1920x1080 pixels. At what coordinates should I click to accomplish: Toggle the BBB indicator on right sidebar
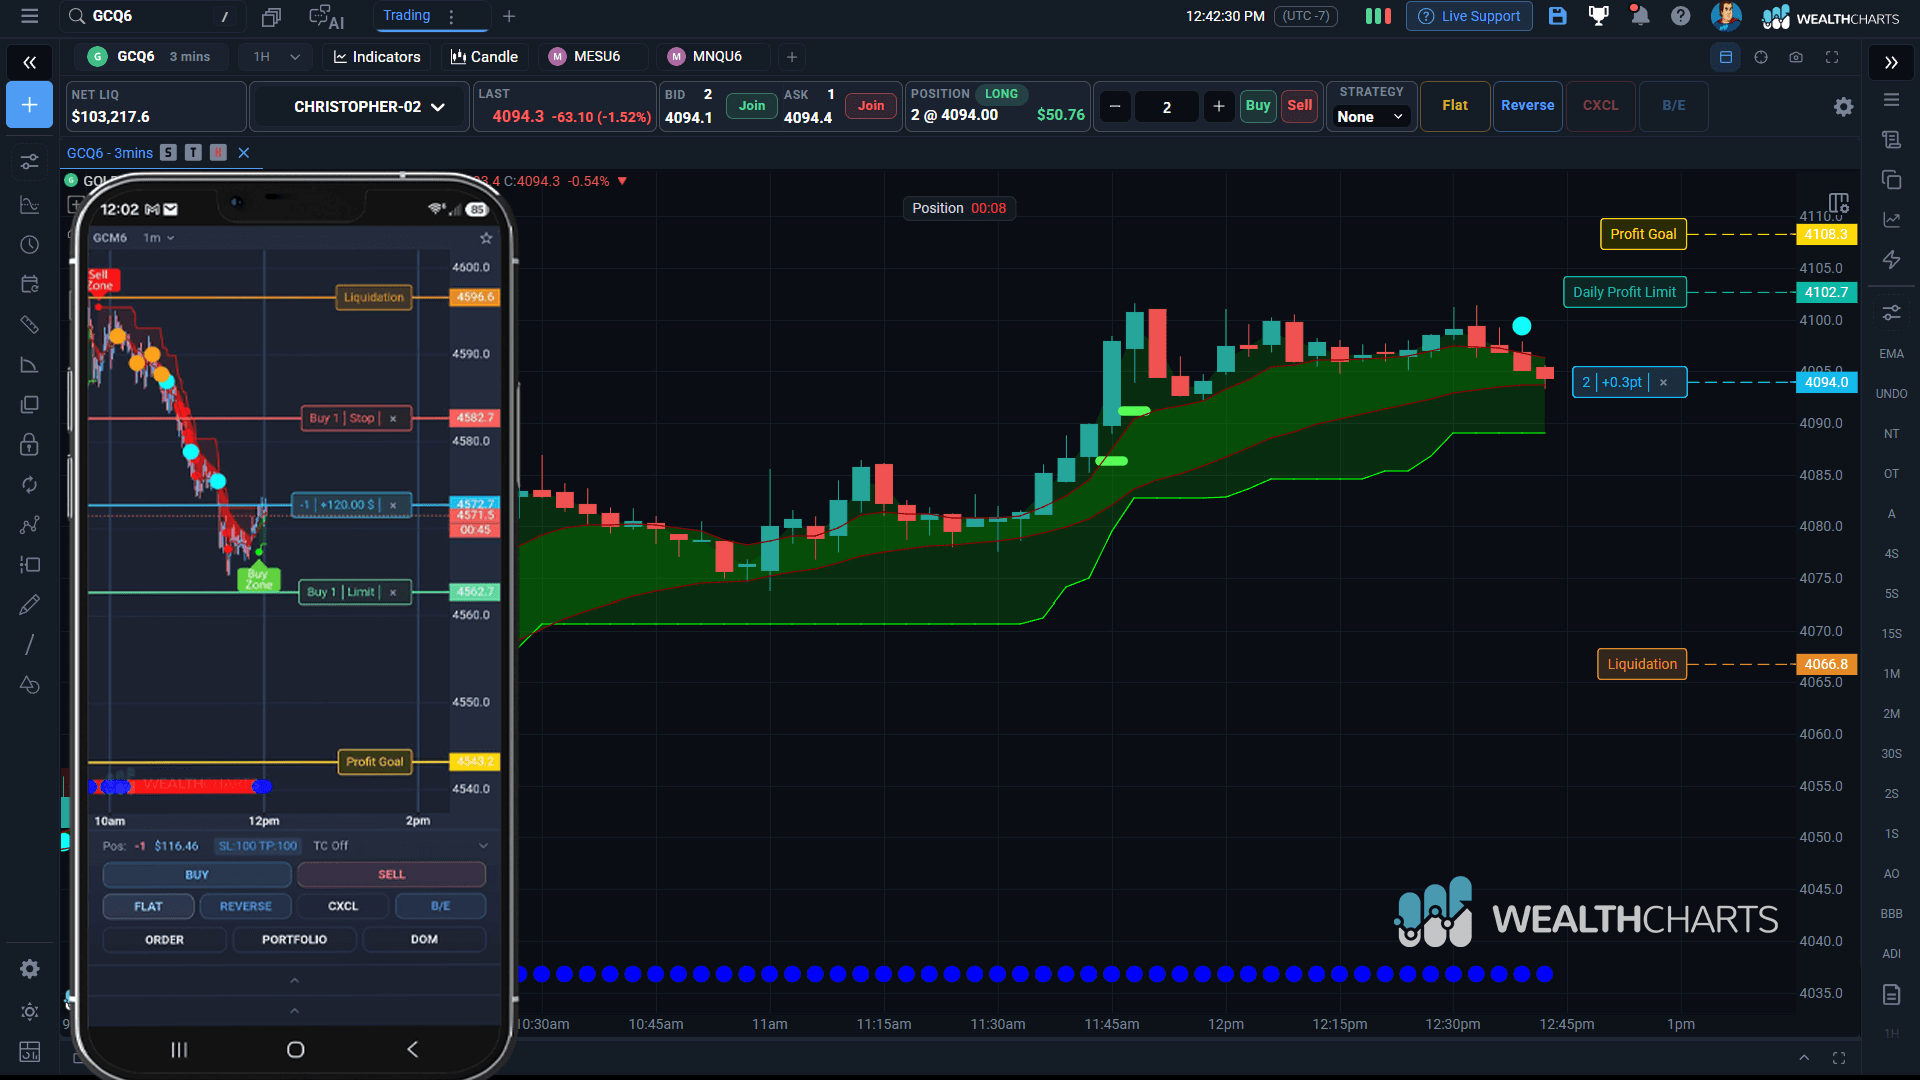[x=1891, y=914]
